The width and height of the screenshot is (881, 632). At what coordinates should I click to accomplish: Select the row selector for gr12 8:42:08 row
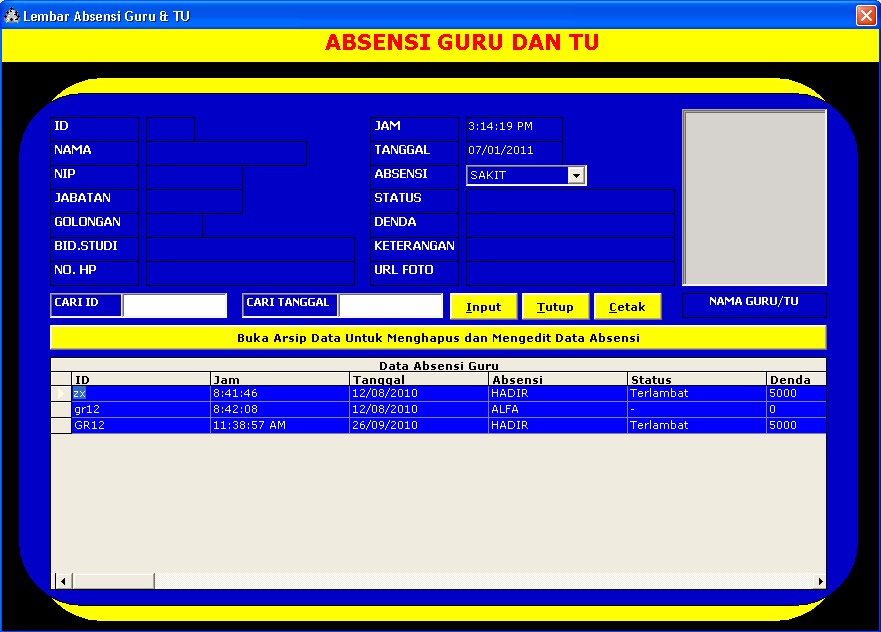61,409
